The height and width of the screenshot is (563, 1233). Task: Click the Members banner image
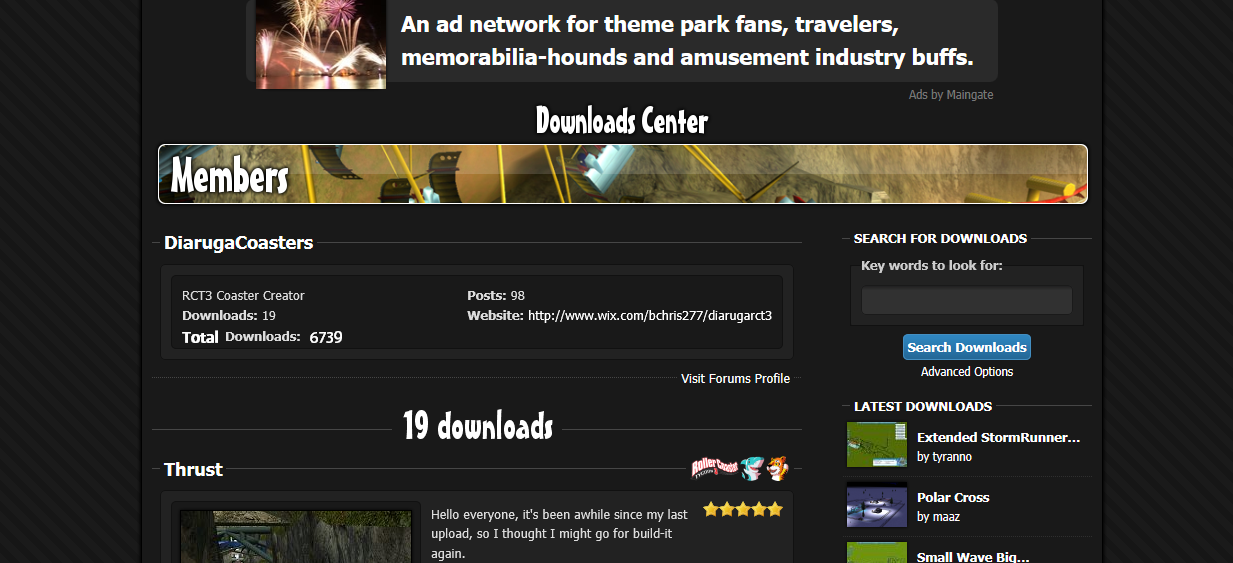click(x=622, y=174)
